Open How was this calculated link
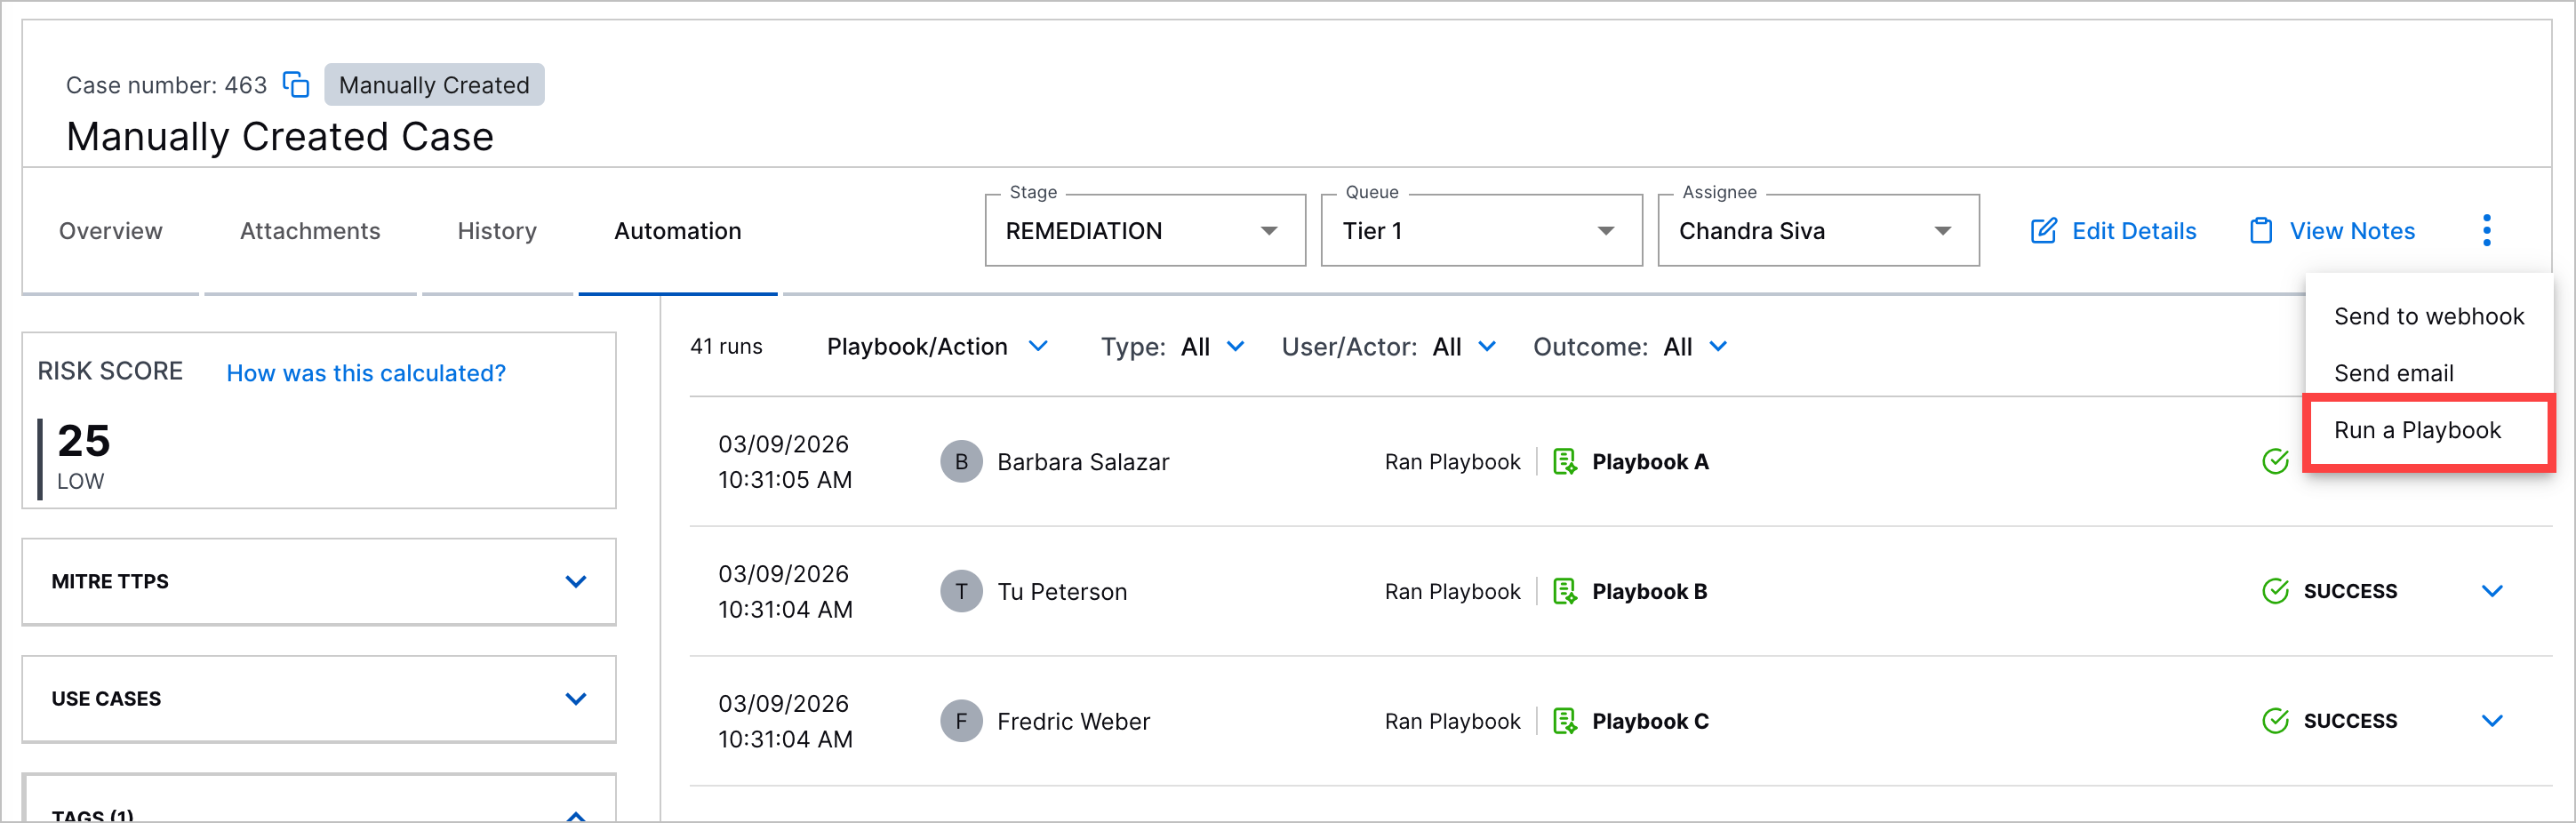 (366, 373)
